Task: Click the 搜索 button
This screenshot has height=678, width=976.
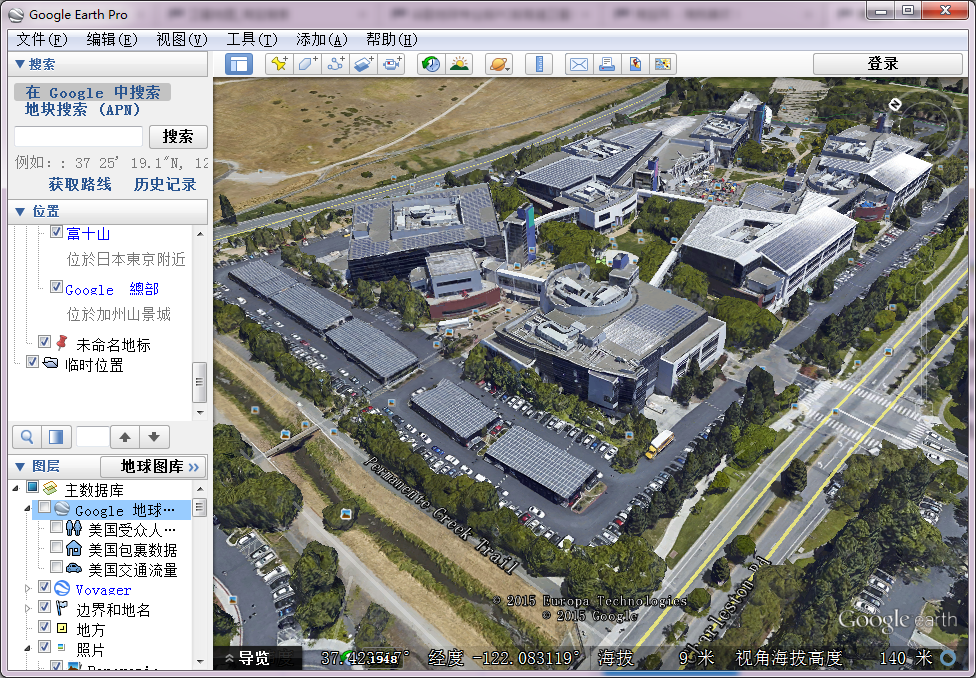Action: [178, 136]
